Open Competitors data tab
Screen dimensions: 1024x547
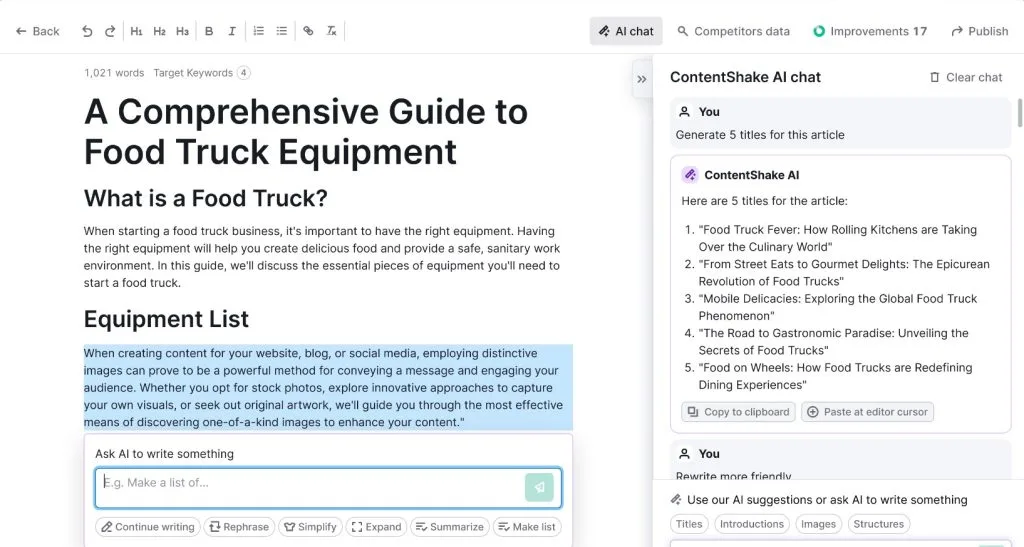point(733,31)
